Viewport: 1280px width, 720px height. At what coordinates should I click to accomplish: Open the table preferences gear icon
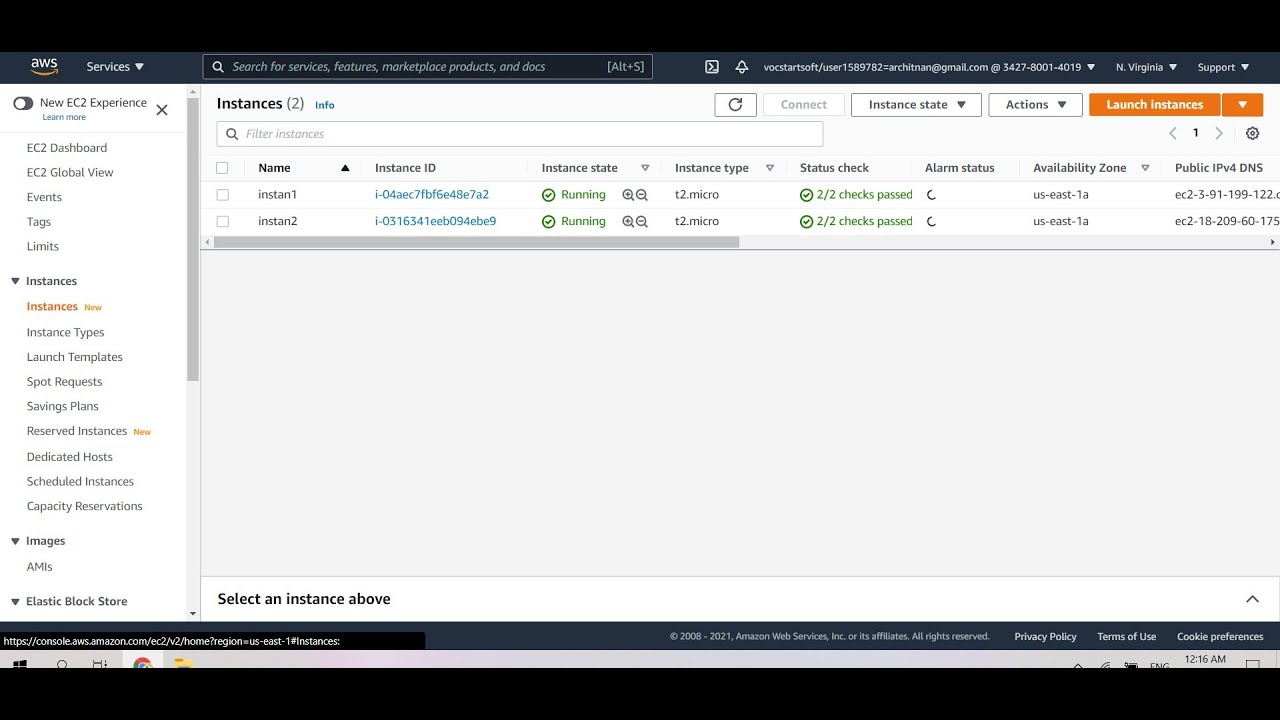pyautogui.click(x=1252, y=133)
